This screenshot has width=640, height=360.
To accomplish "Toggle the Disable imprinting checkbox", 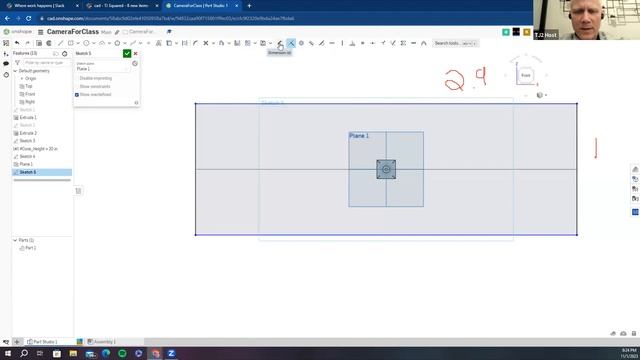I will pyautogui.click(x=77, y=78).
